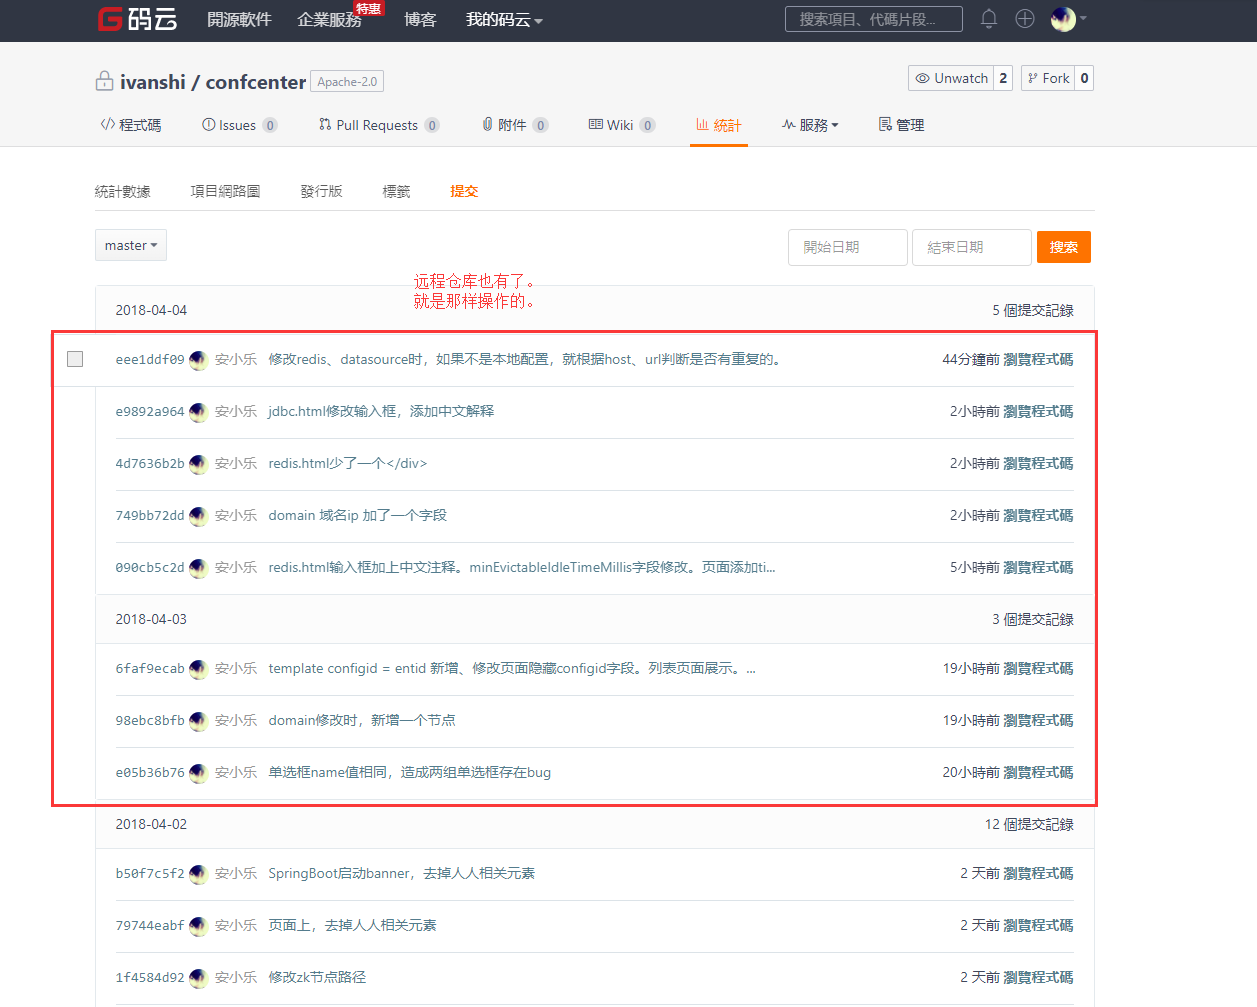Open the 管理 management tab
1257x1007 pixels.
tap(901, 125)
